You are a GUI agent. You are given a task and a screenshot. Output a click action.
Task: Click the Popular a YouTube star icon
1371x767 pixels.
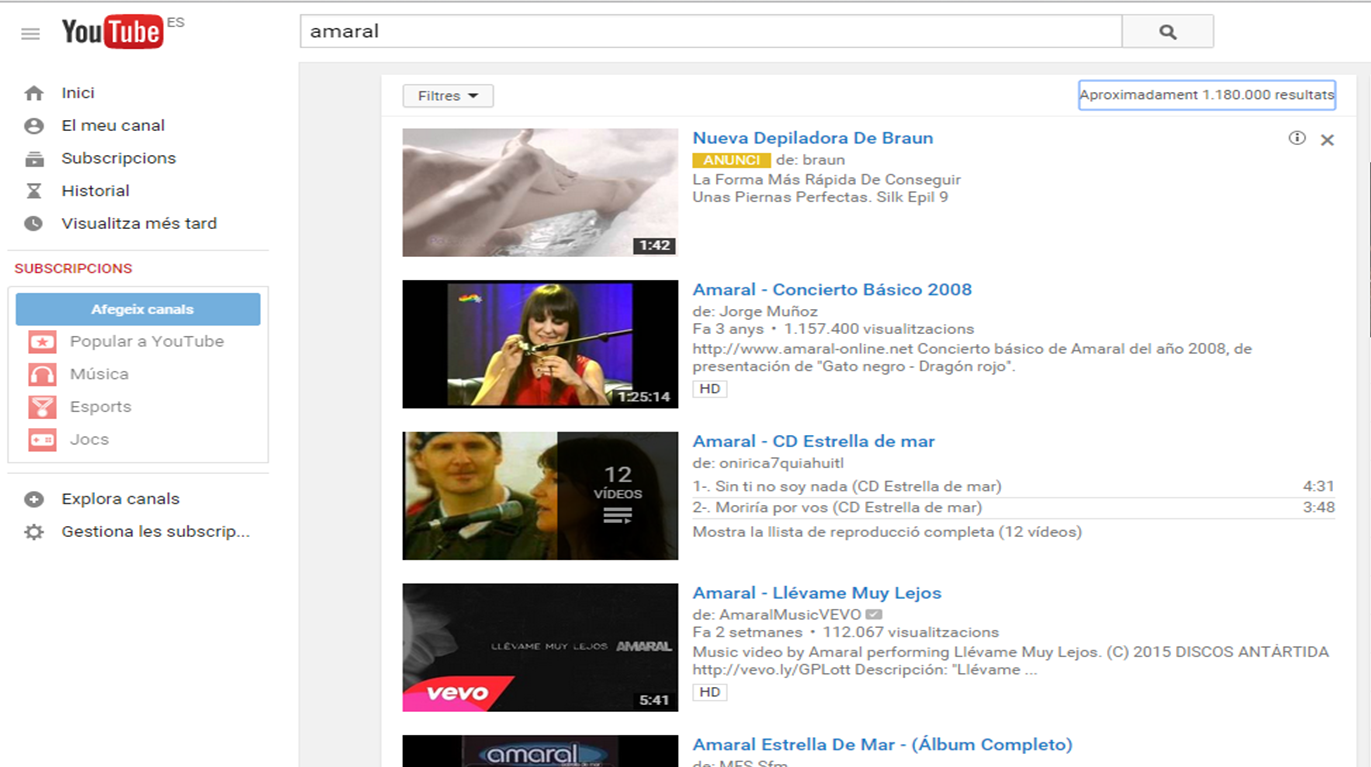(42, 342)
